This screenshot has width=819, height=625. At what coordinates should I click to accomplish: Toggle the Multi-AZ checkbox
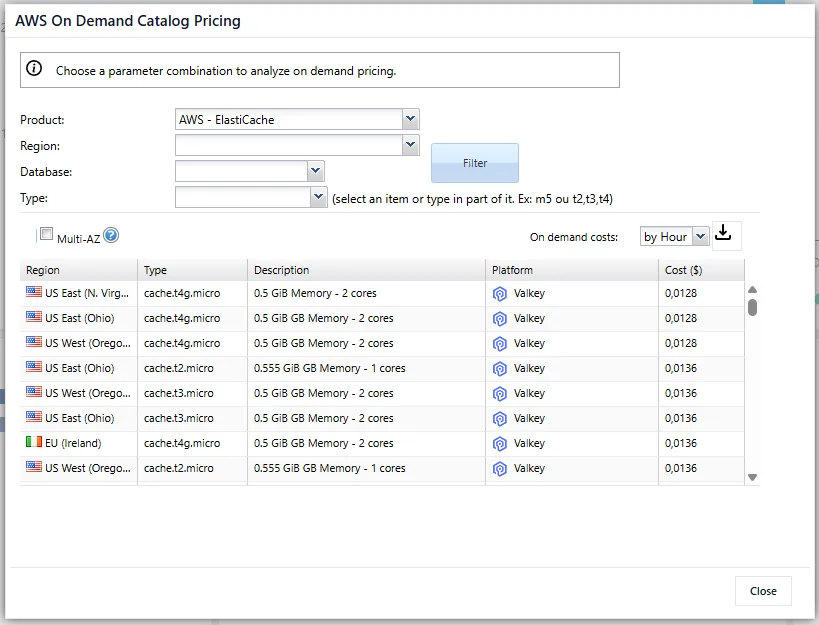(x=46, y=233)
